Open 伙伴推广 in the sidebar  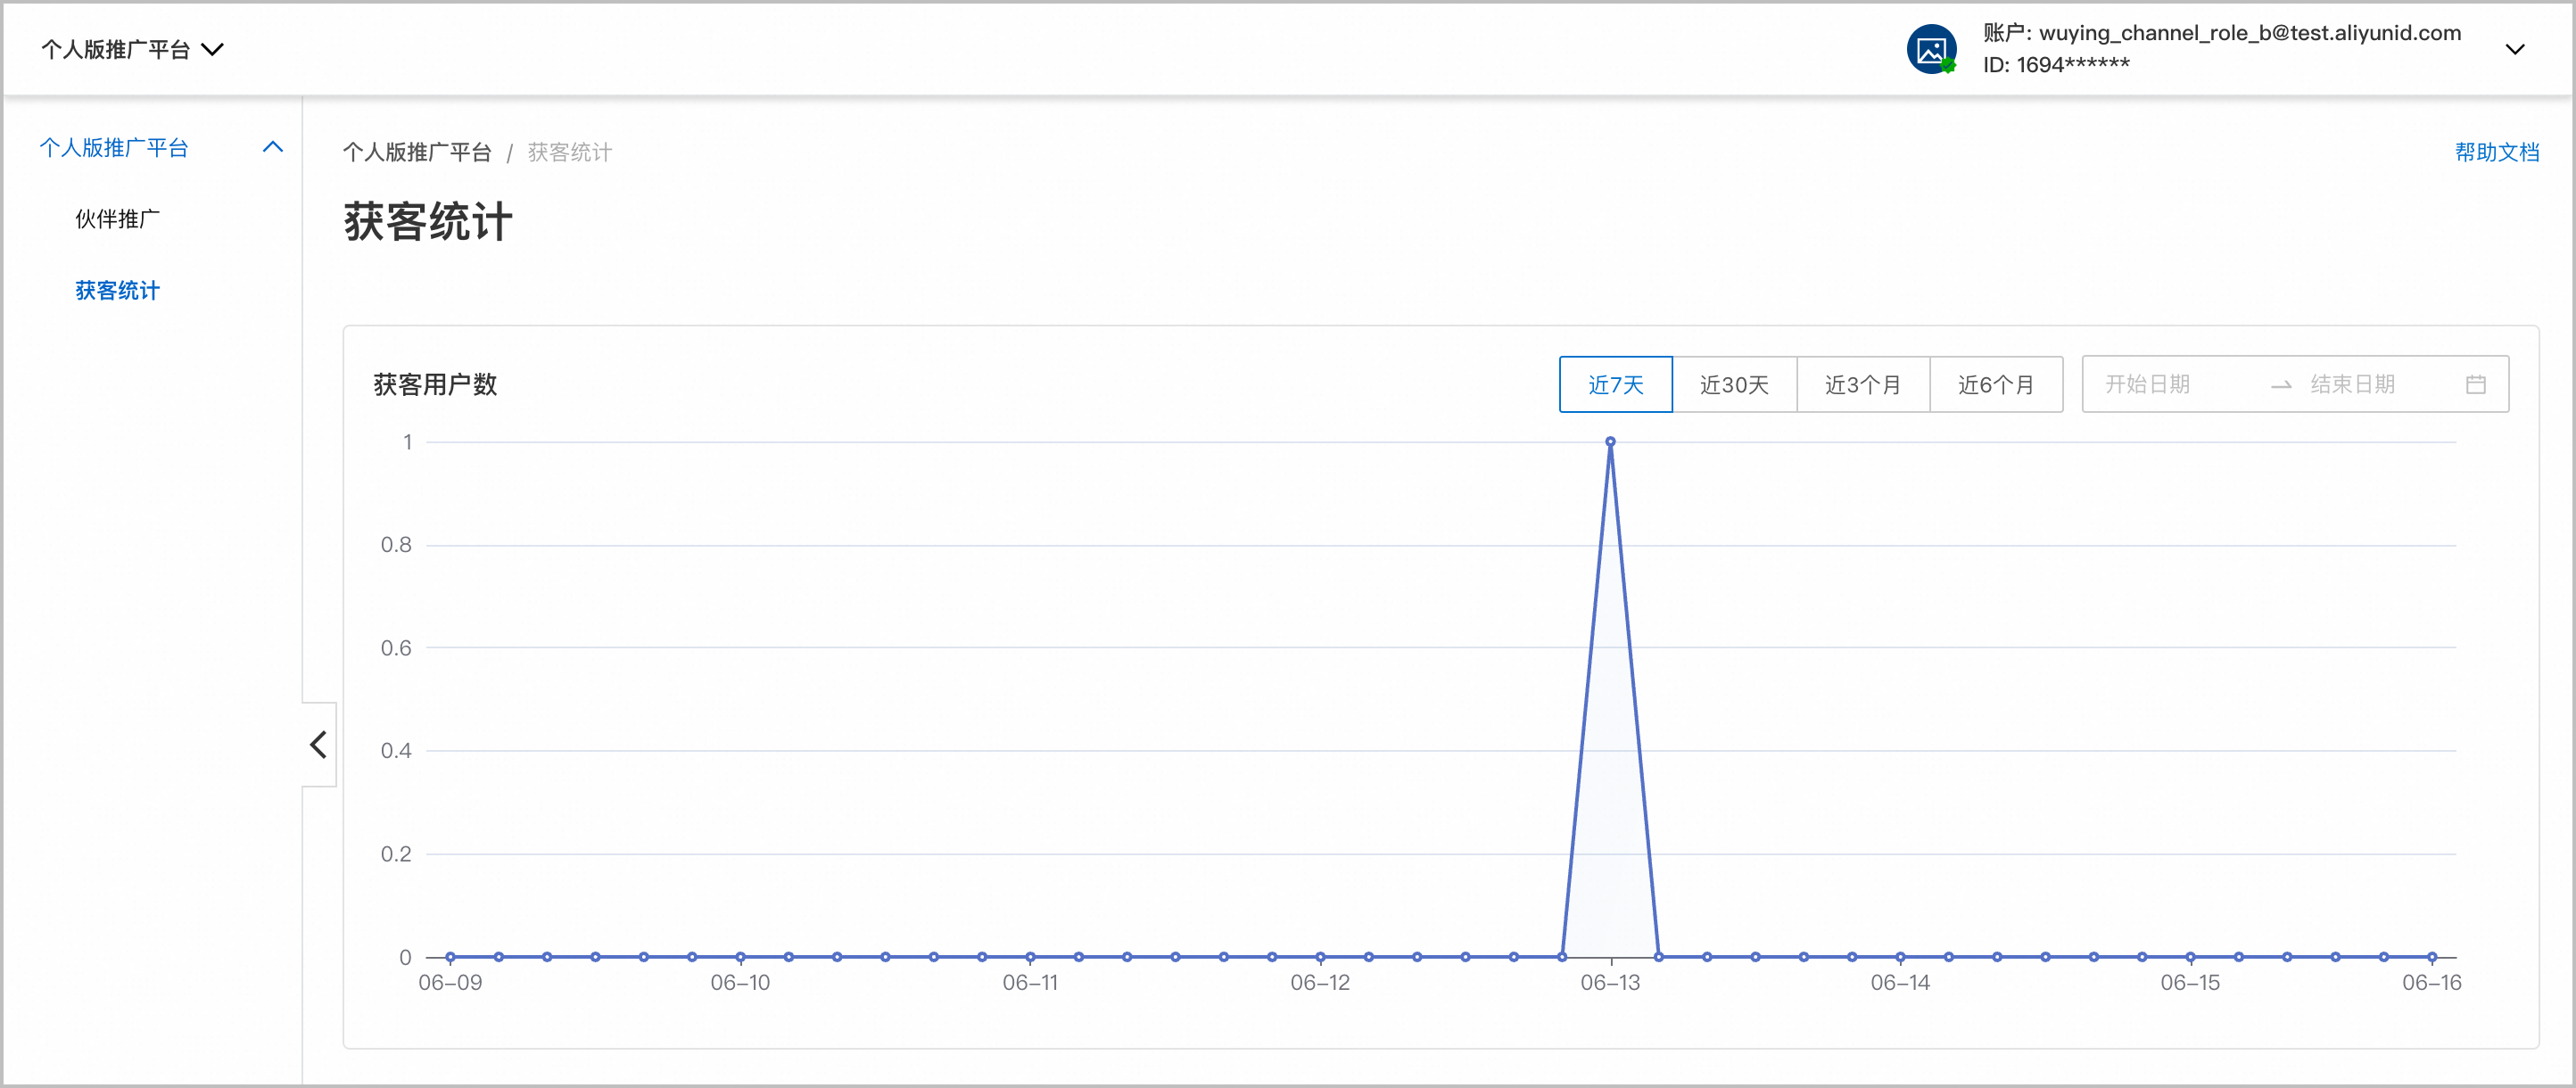(118, 218)
